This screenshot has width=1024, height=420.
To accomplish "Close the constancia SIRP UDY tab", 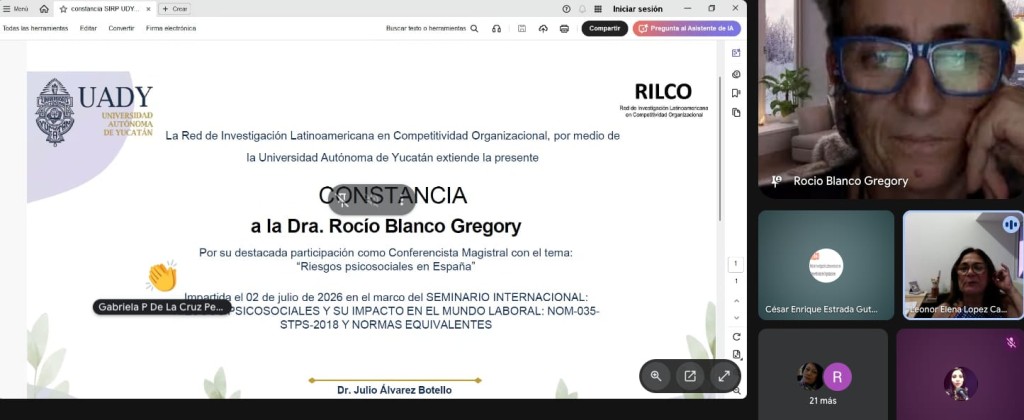I will click(150, 9).
